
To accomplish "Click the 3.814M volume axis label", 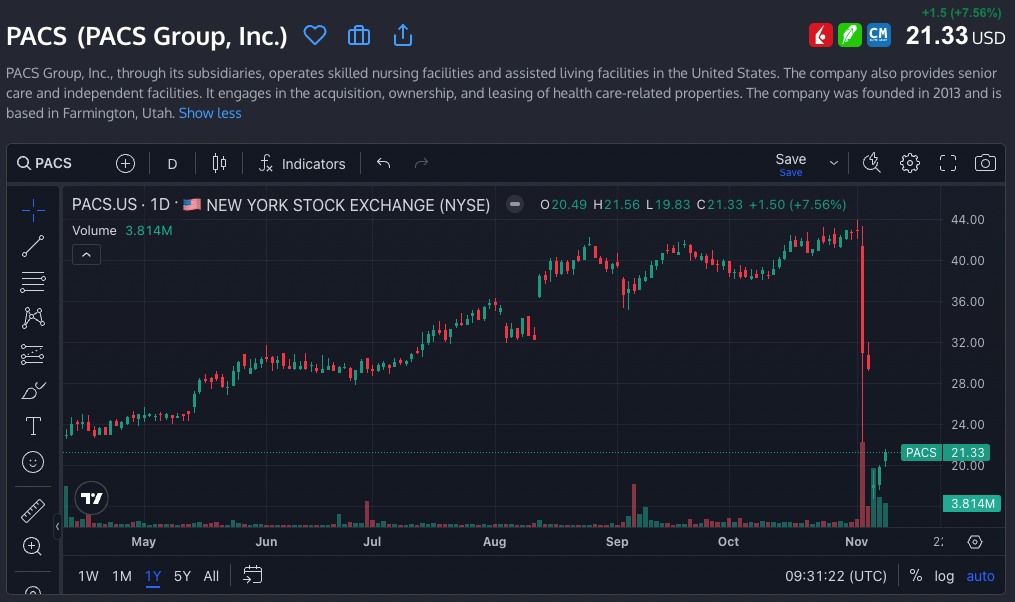I will tap(972, 504).
